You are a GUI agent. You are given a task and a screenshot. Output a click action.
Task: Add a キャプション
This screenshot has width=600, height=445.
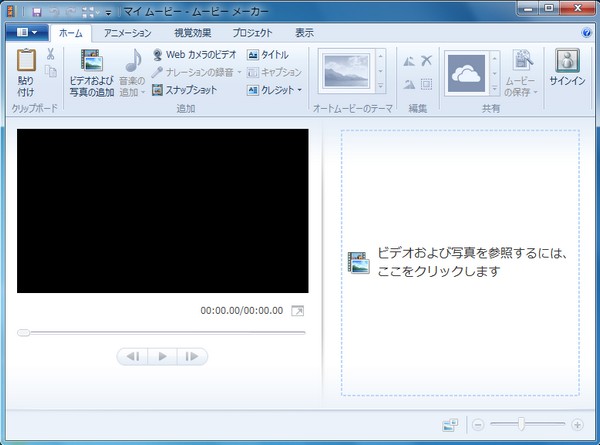point(274,72)
